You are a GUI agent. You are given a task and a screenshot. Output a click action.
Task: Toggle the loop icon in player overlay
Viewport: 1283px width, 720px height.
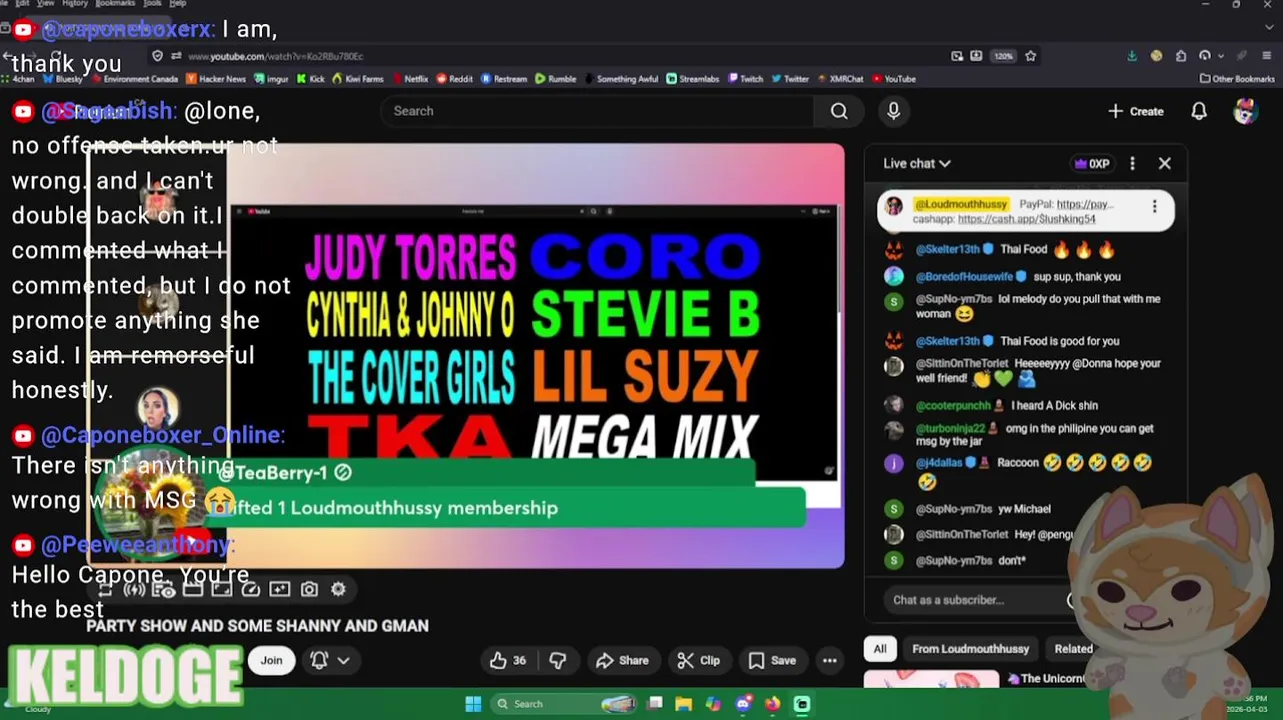pos(104,590)
